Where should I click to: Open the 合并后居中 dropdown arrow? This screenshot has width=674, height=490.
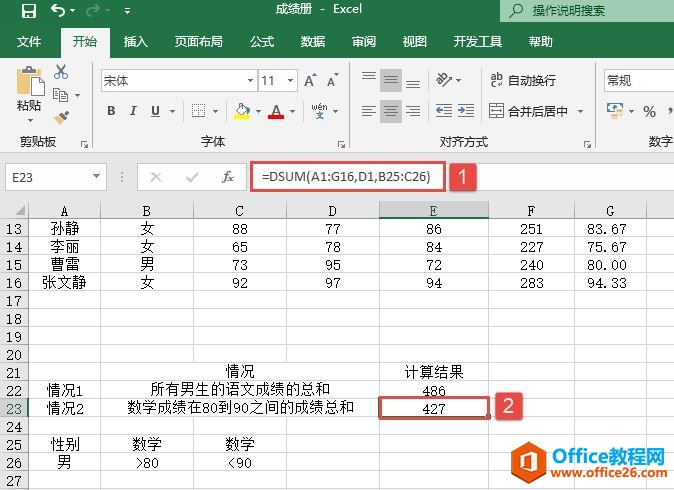(580, 111)
